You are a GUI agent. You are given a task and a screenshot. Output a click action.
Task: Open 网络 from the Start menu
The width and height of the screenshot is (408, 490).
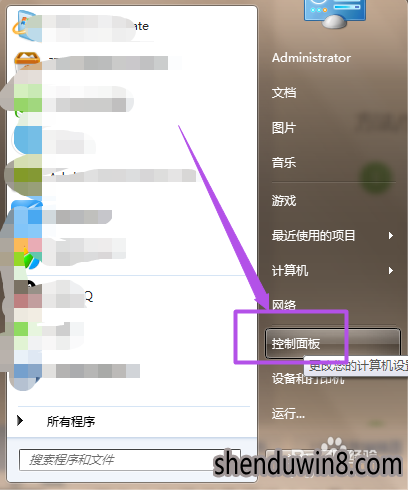284,305
